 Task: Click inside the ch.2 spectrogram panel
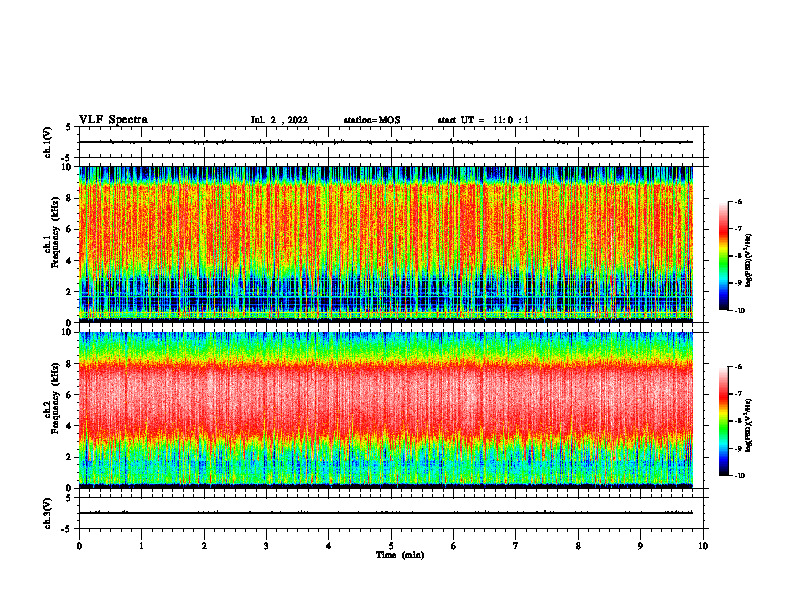pyautogui.click(x=386, y=410)
